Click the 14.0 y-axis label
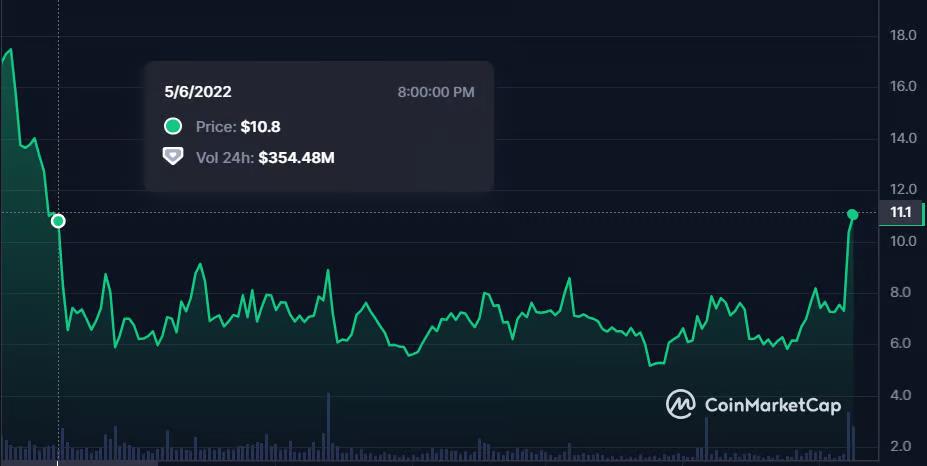Image resolution: width=927 pixels, height=466 pixels. click(903, 138)
